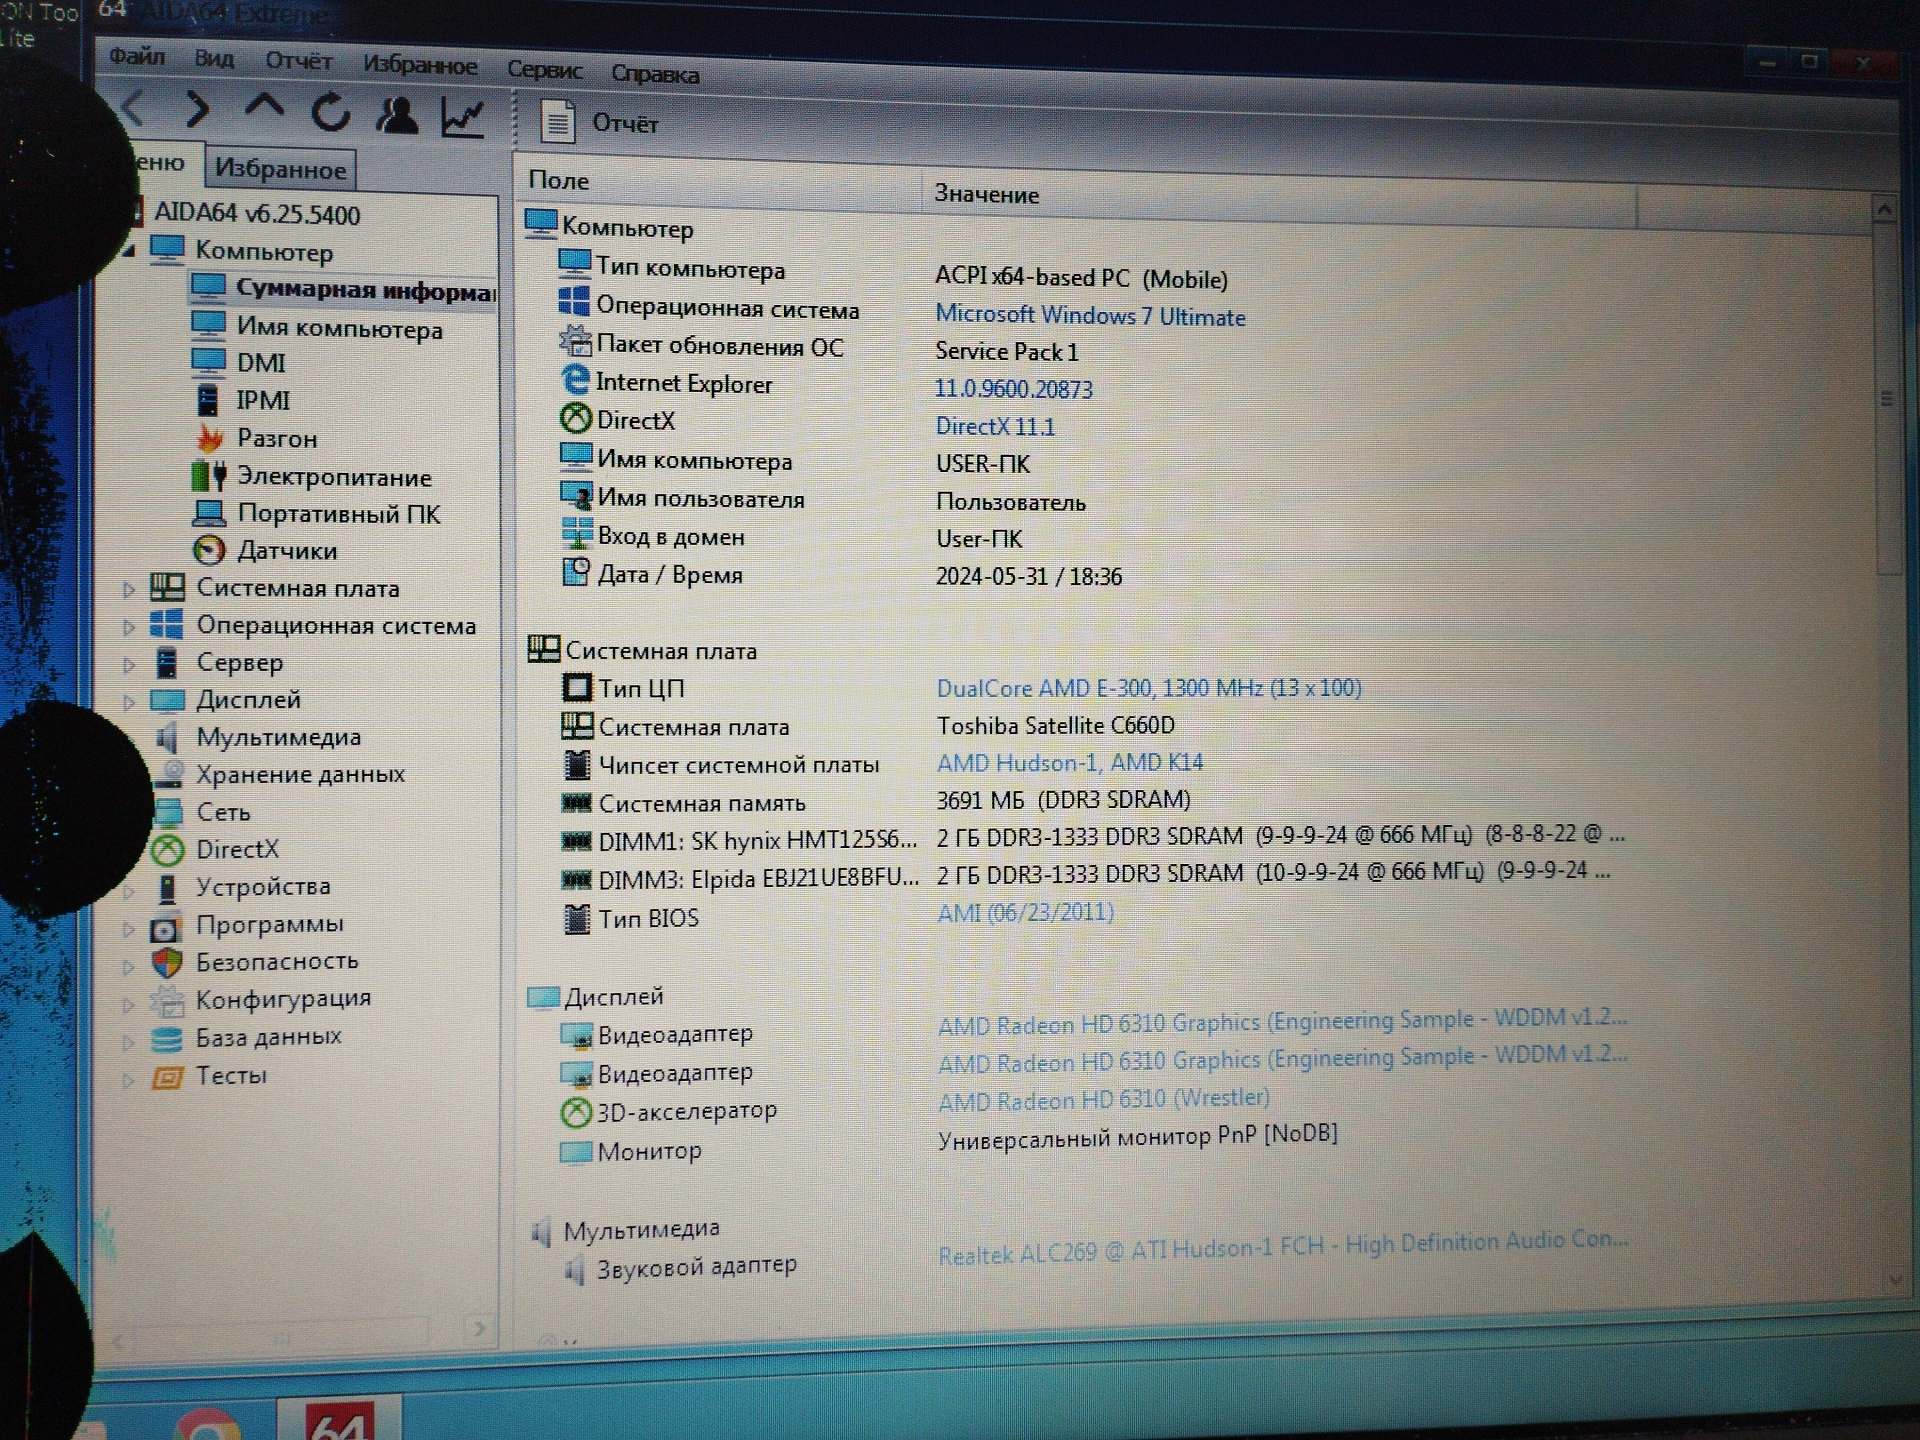The height and width of the screenshot is (1440, 1920).
Task: Click the Звуковой адаптер row icon
Action: (x=573, y=1270)
